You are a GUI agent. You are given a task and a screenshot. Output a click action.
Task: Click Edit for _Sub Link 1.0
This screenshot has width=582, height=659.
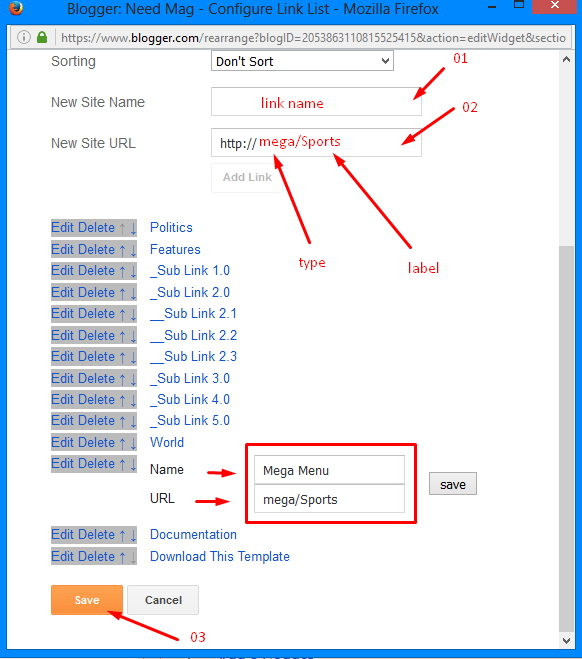(62, 271)
